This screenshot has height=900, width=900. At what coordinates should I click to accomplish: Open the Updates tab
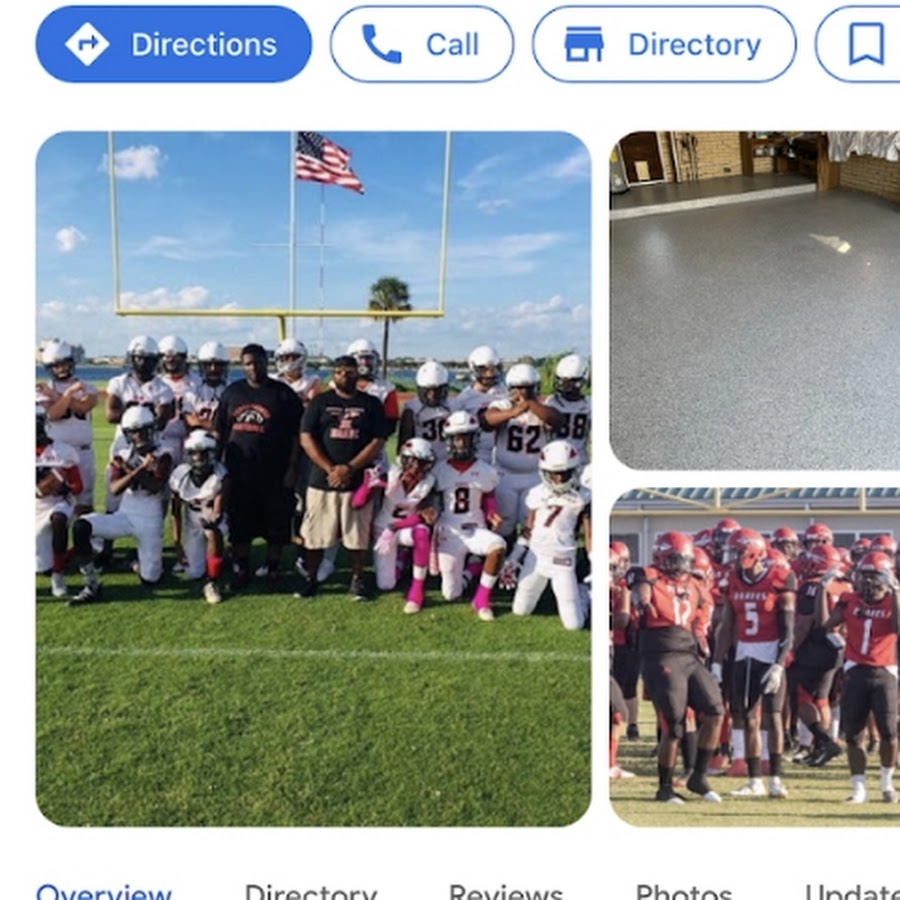[x=852, y=892]
